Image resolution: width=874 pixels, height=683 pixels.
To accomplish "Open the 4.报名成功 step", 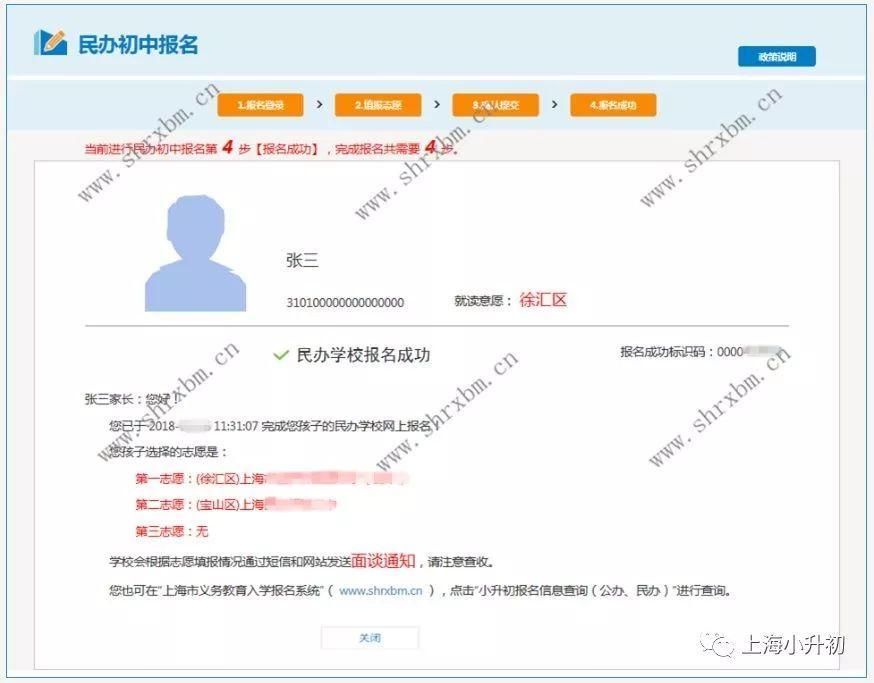I will [614, 104].
